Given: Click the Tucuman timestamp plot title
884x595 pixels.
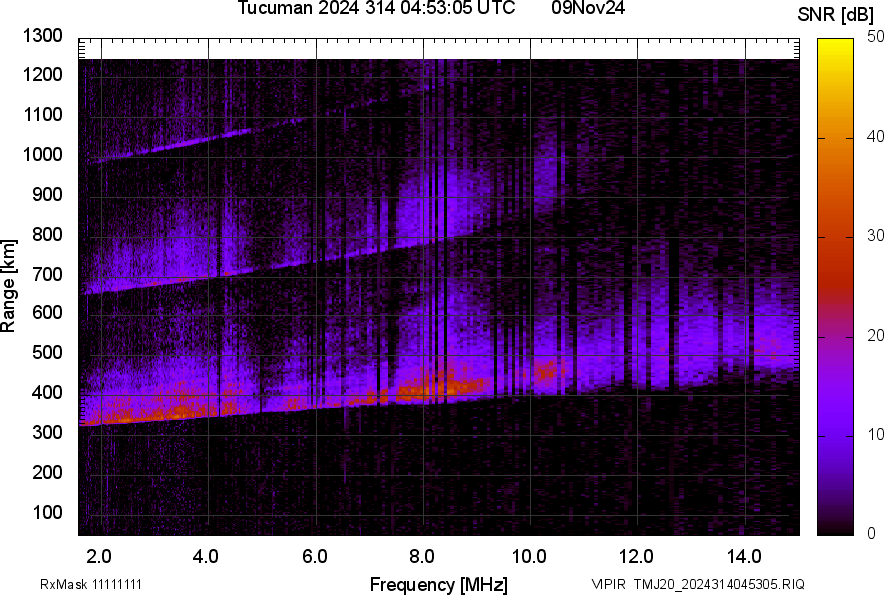Looking at the screenshot, I should tap(376, 8).
